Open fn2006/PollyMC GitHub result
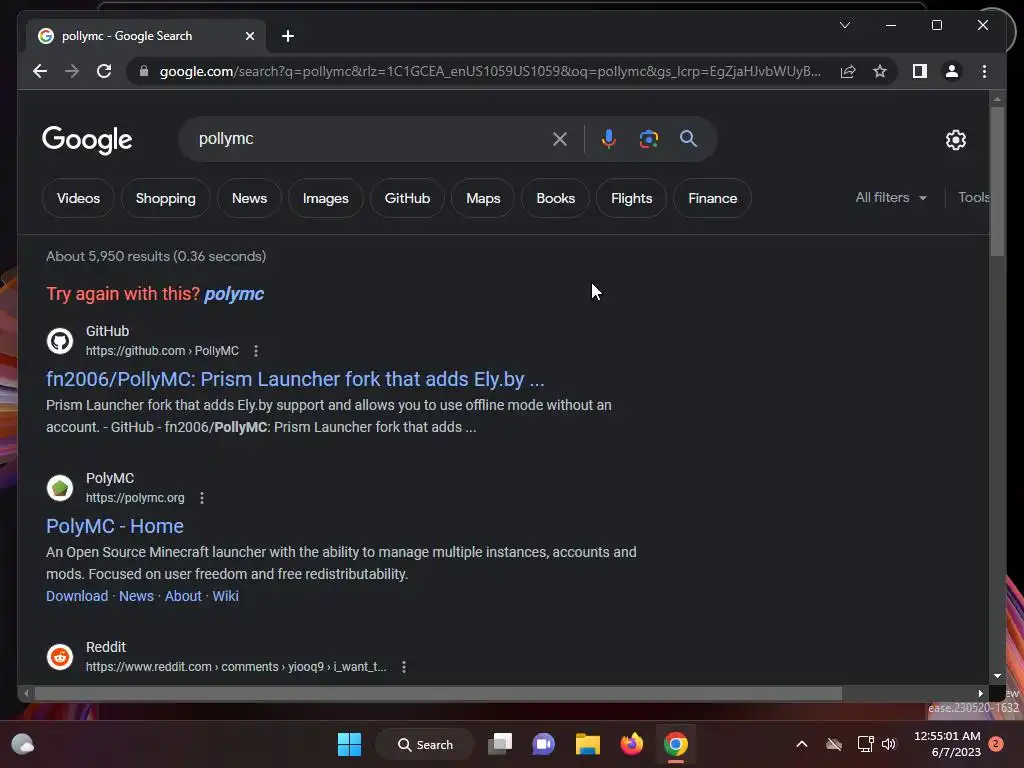1024x768 pixels. pos(295,379)
